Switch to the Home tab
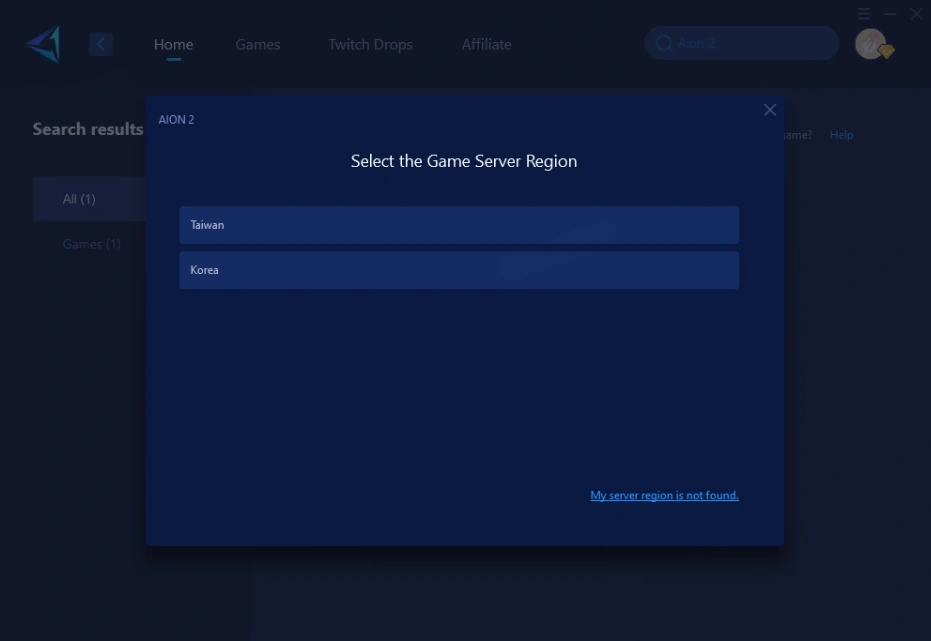Image resolution: width=931 pixels, height=641 pixels. coord(173,44)
